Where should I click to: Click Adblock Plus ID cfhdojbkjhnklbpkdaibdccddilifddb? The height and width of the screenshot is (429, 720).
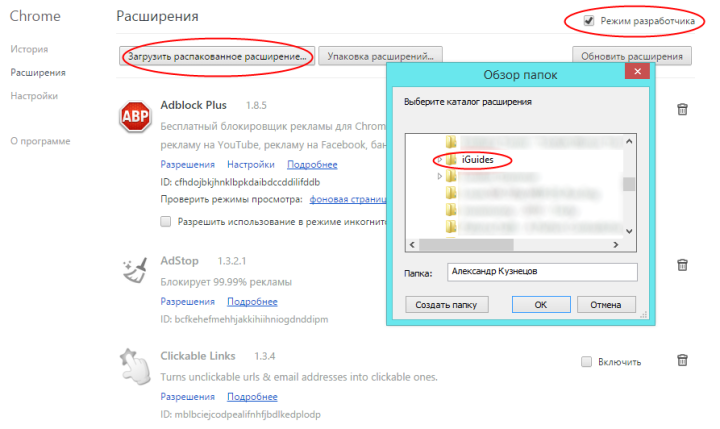240,182
